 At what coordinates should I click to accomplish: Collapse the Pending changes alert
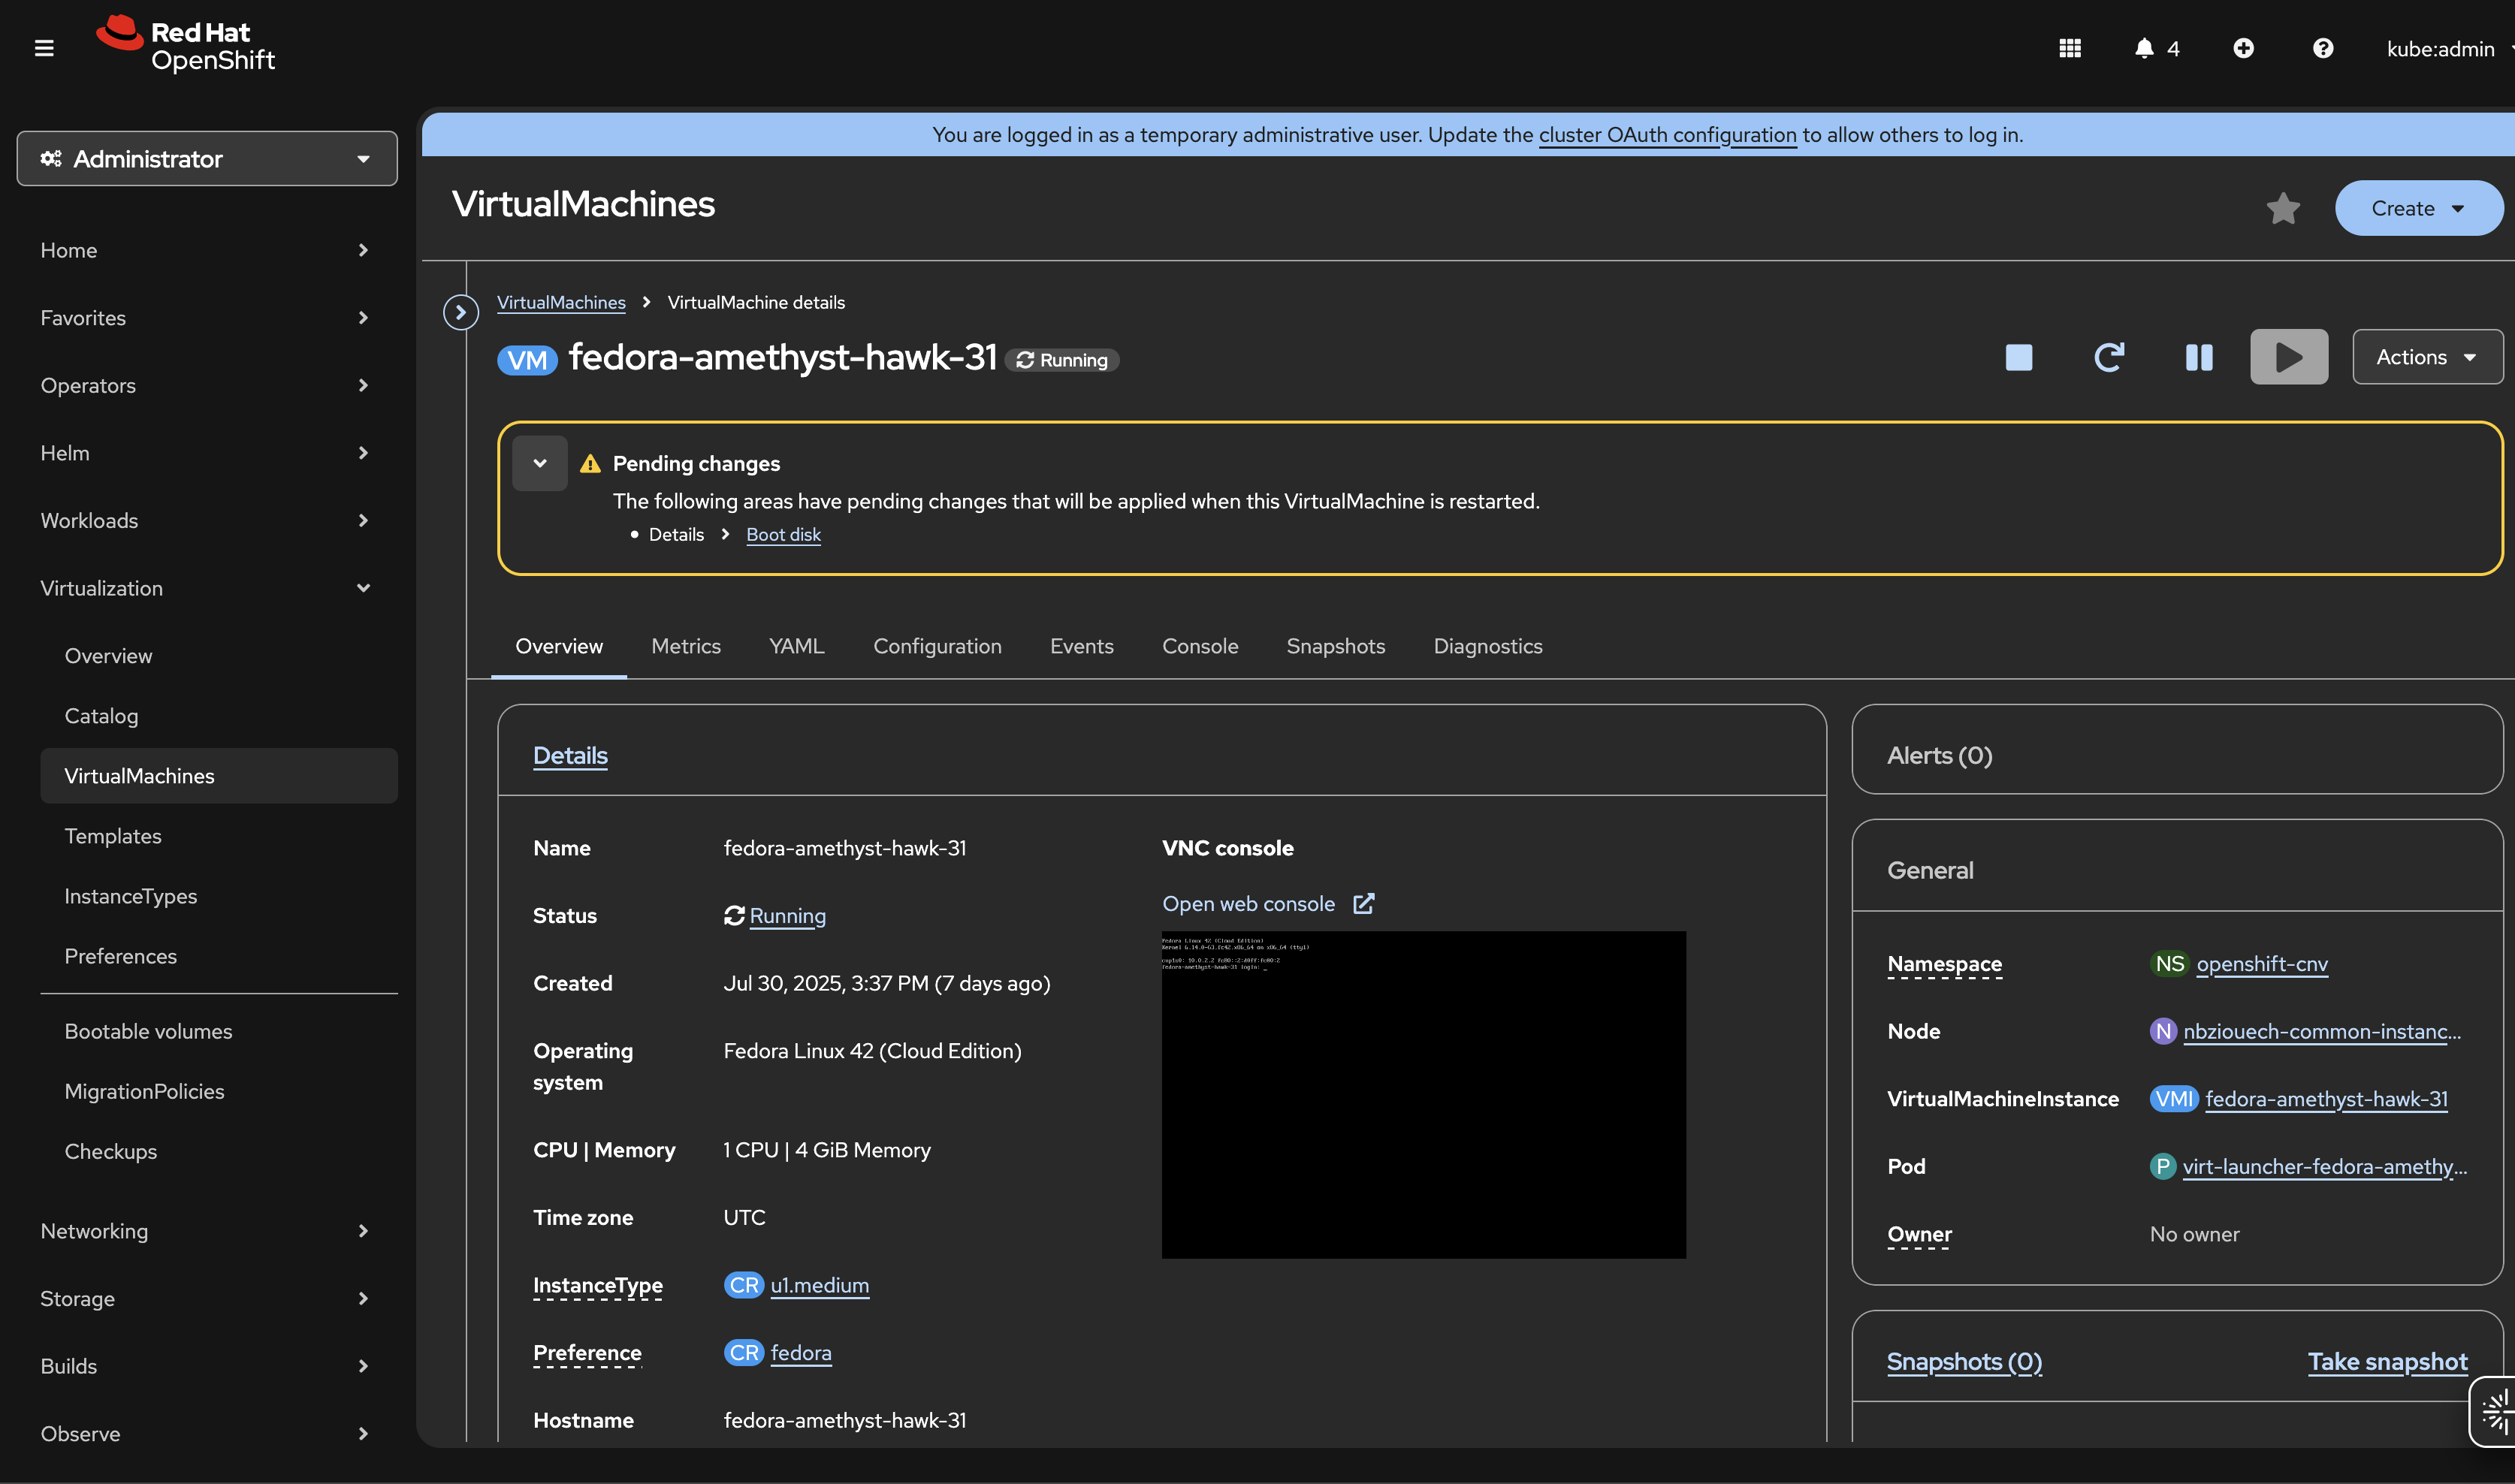tap(539, 463)
